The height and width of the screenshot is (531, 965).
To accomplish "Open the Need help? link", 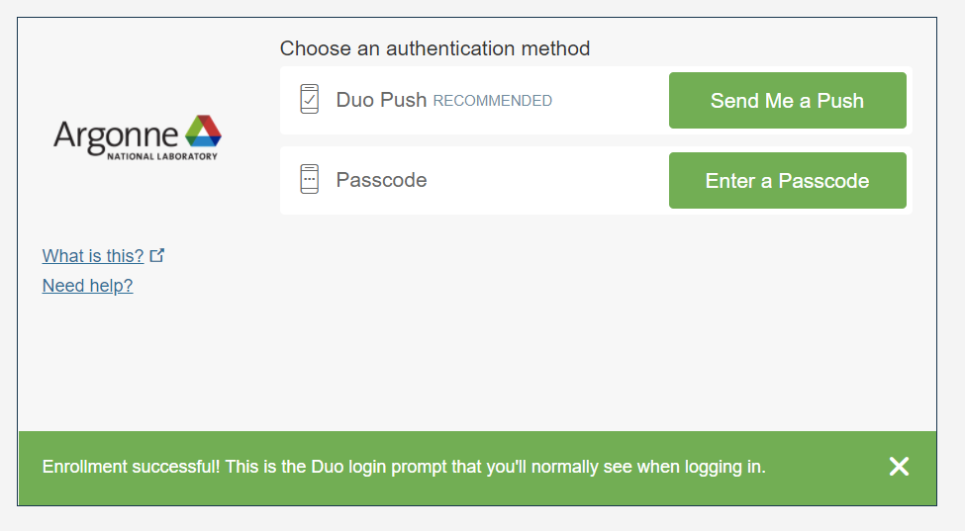I will [87, 285].
